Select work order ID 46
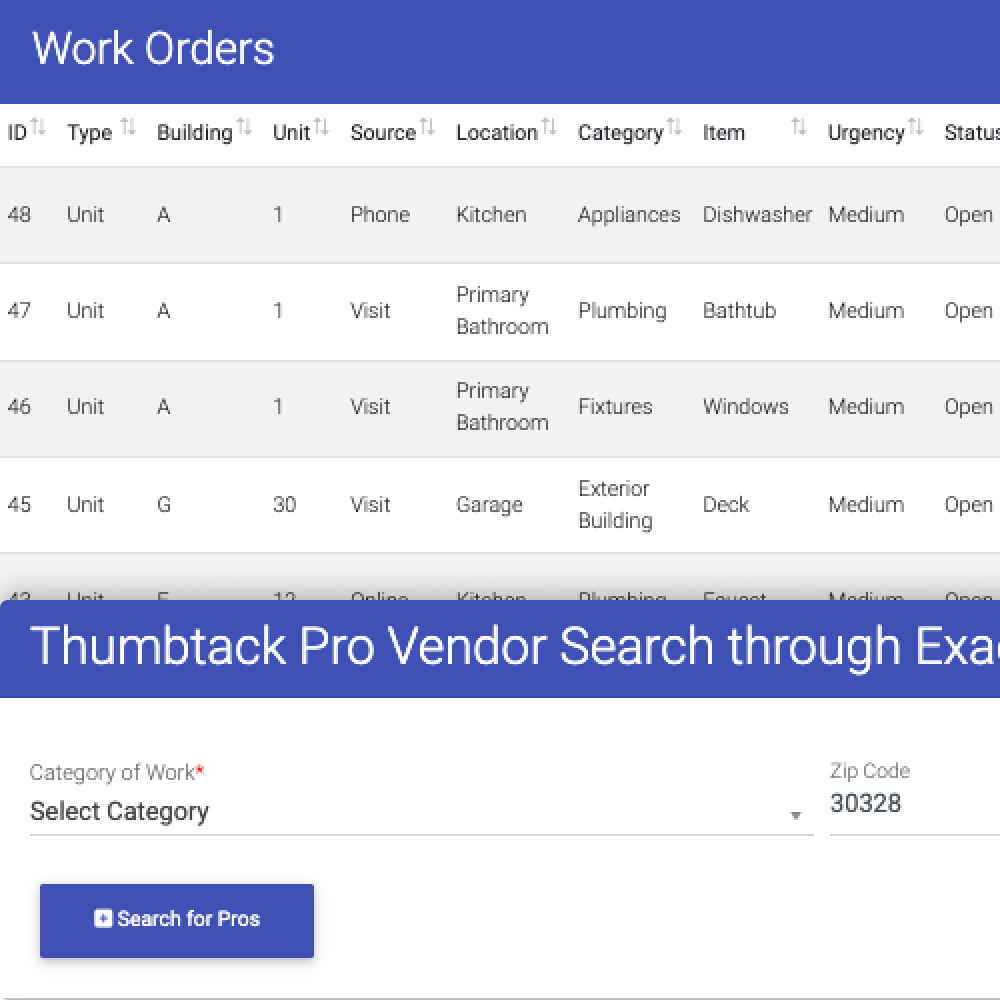1000x1000 pixels. 19,407
